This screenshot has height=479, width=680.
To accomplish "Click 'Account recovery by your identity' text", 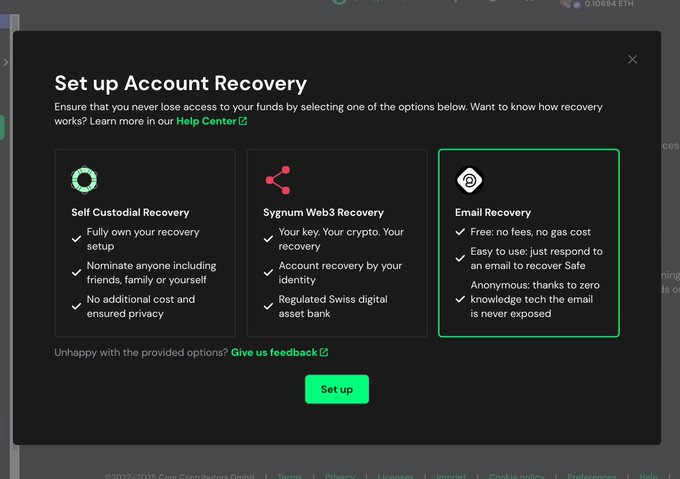I will point(340,273).
